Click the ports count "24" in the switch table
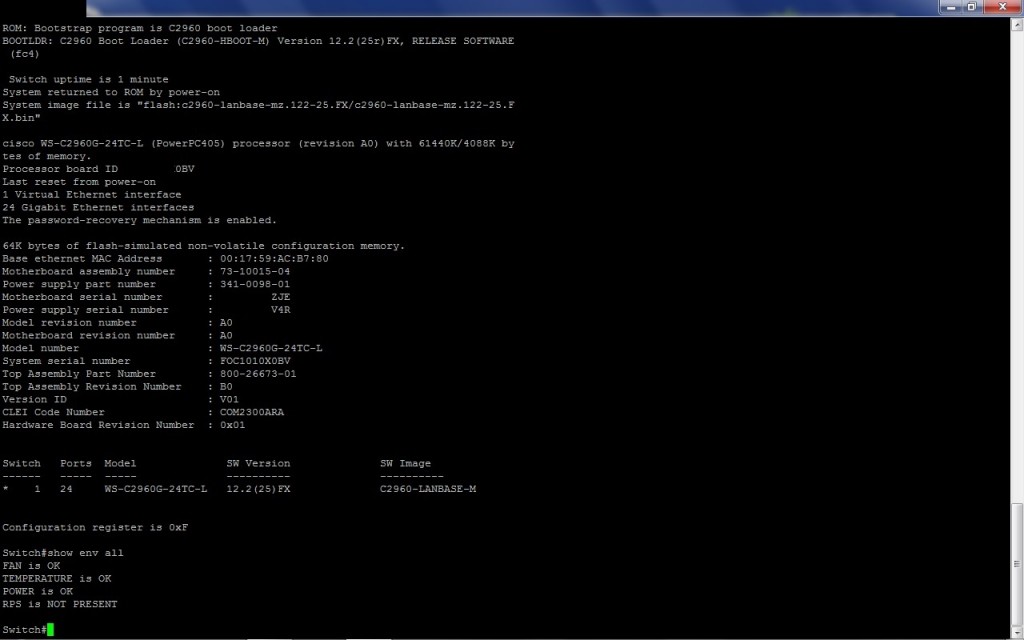The image size is (1024, 640). [x=67, y=489]
